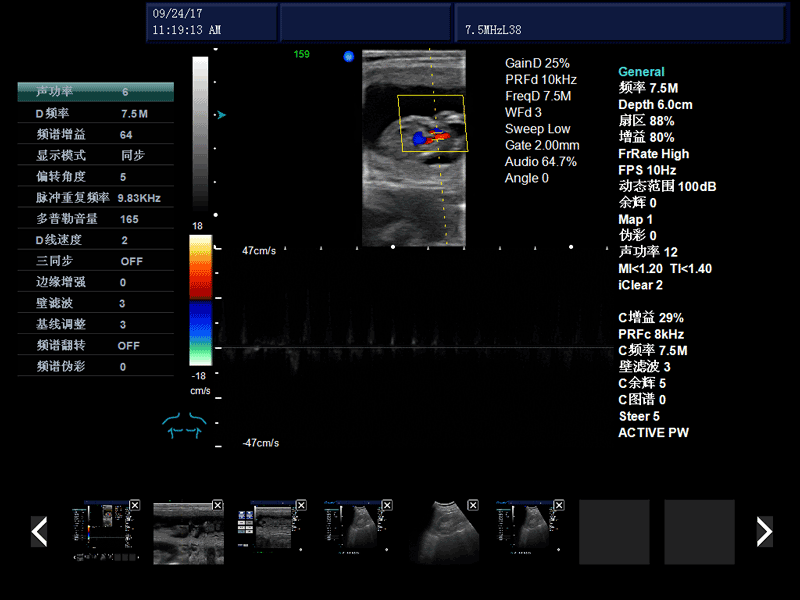Open the 壁滤波 setting row
This screenshot has width=800, height=600.
[95, 303]
